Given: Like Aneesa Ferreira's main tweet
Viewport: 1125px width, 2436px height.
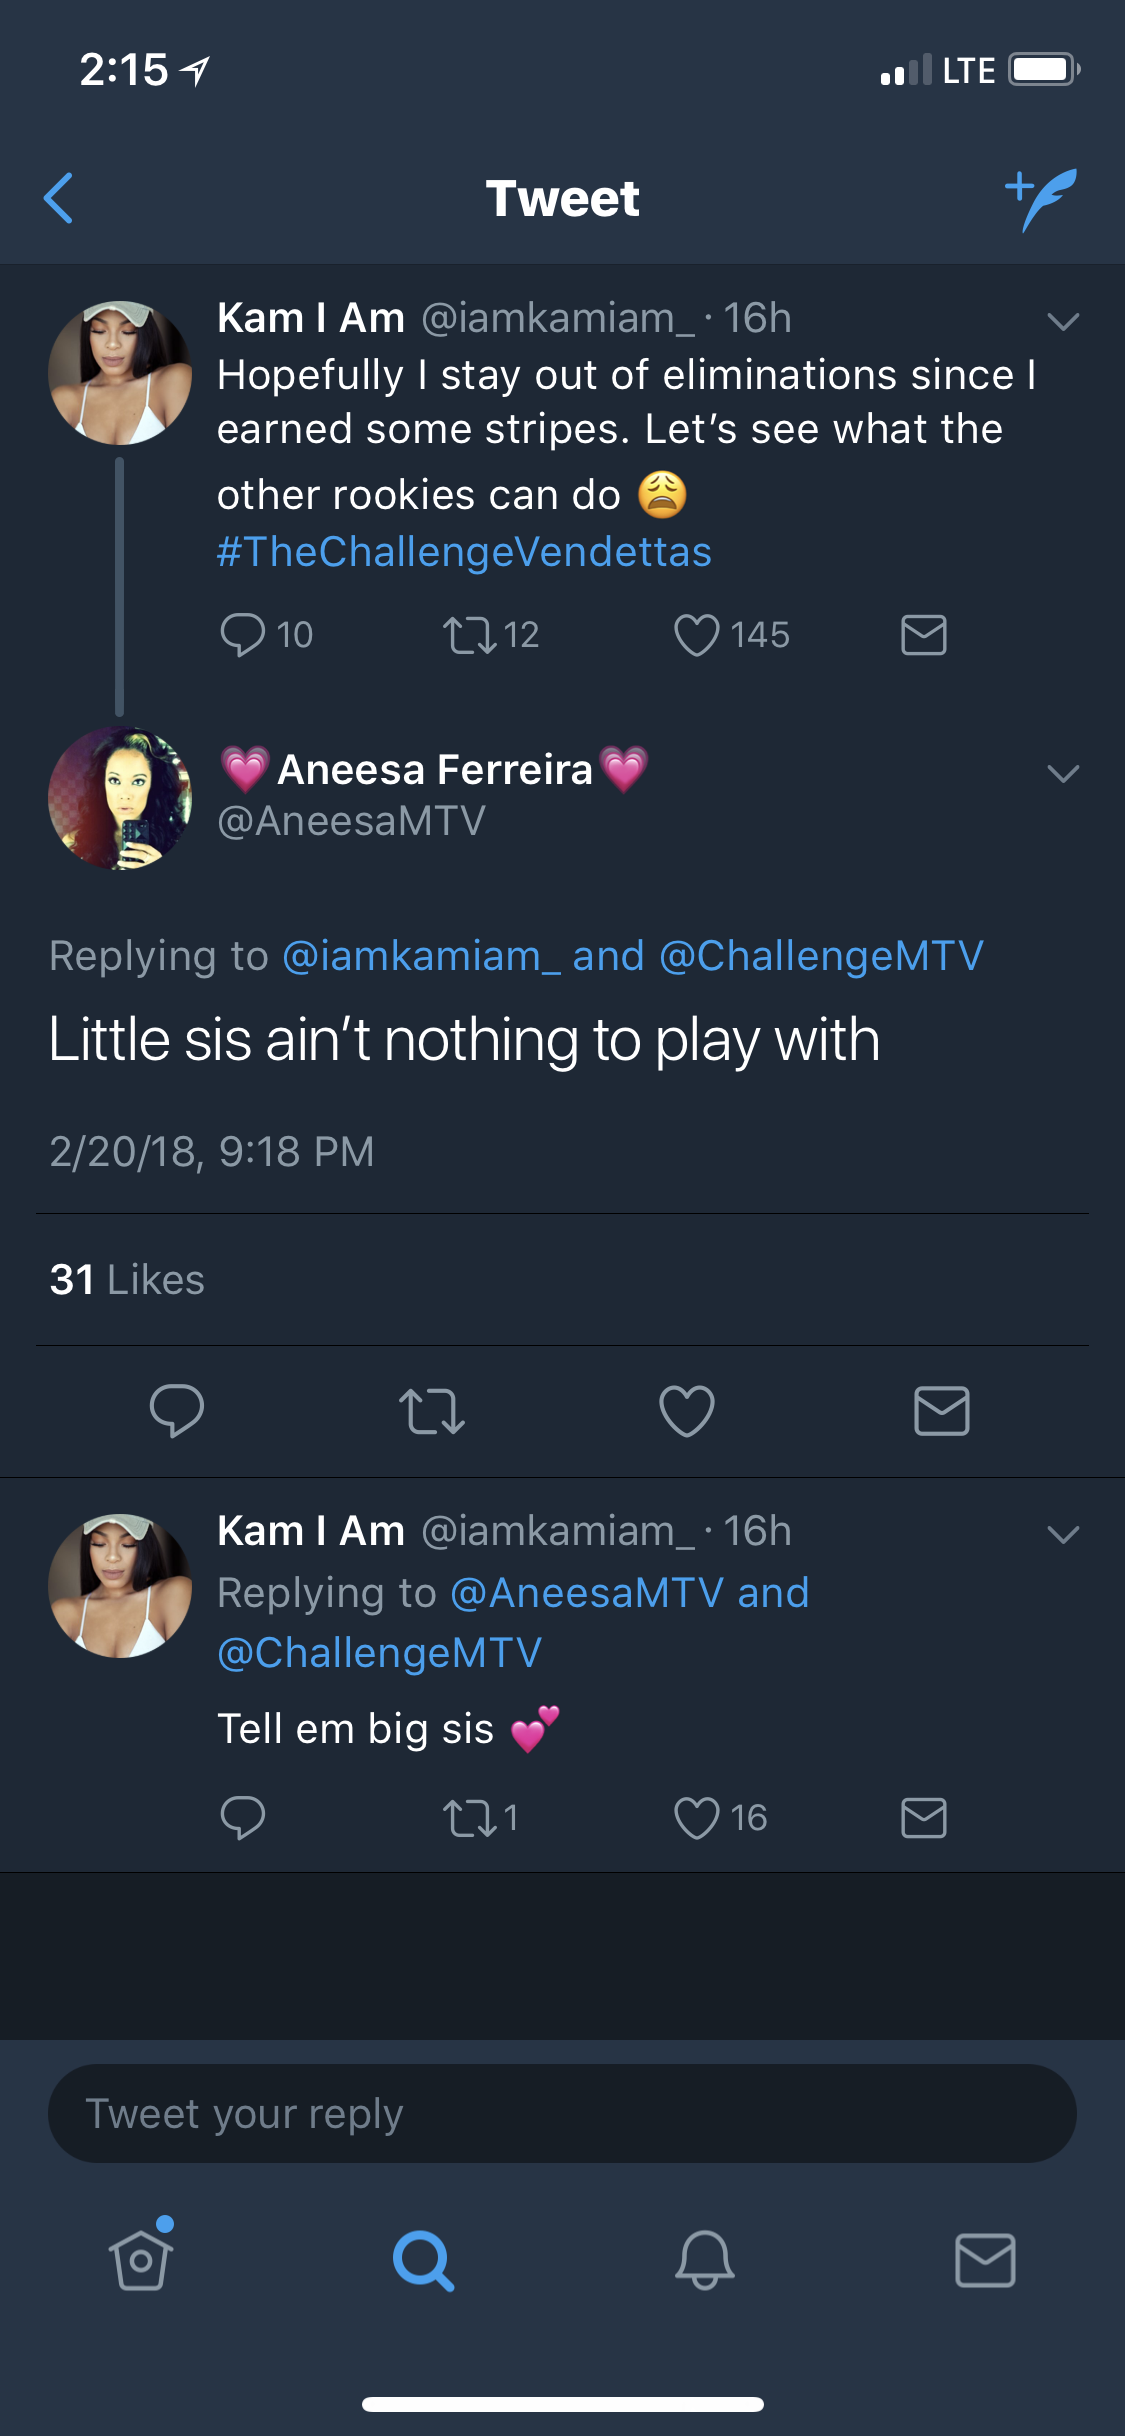Looking at the screenshot, I should click(x=687, y=1411).
